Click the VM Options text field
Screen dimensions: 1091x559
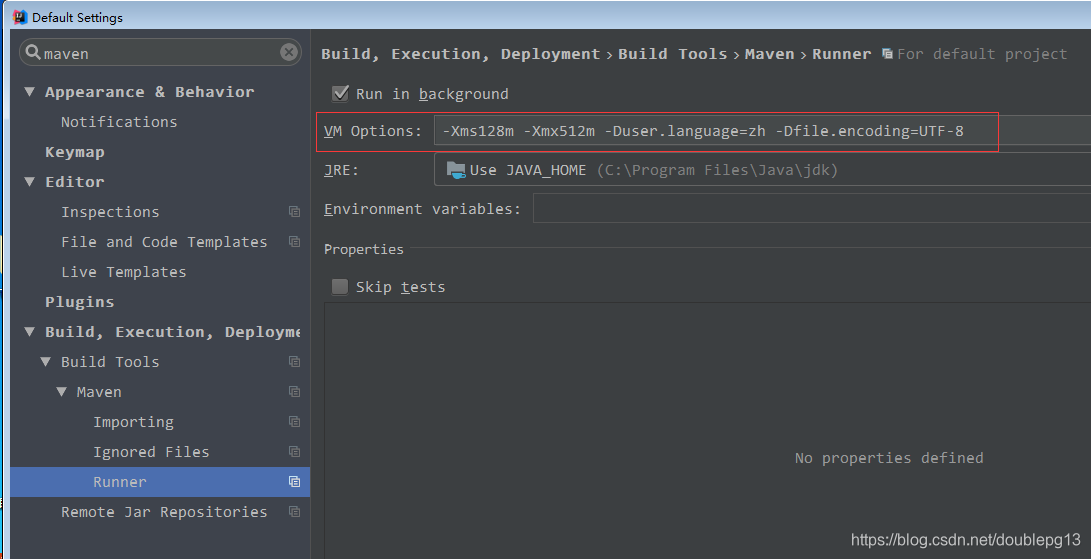pos(762,131)
